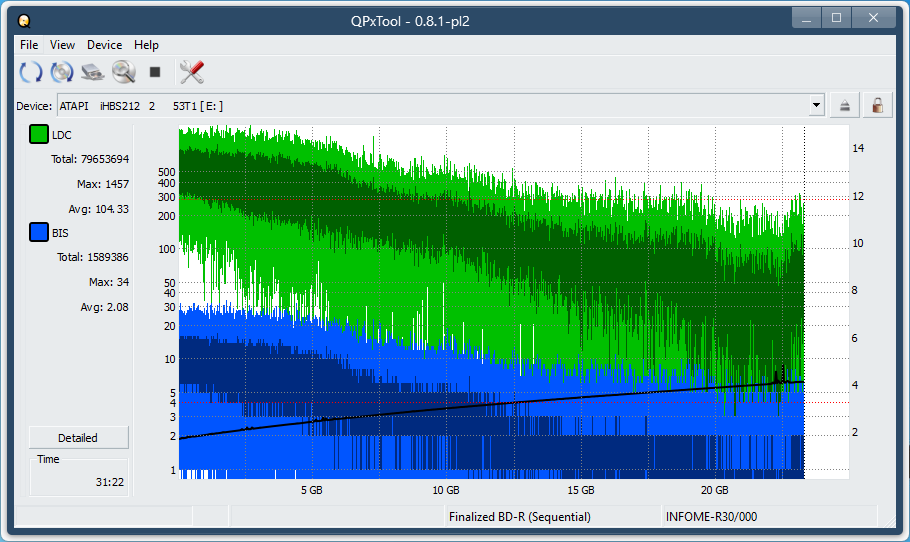Minimize the QPxTool window
910x542 pixels.
point(806,19)
